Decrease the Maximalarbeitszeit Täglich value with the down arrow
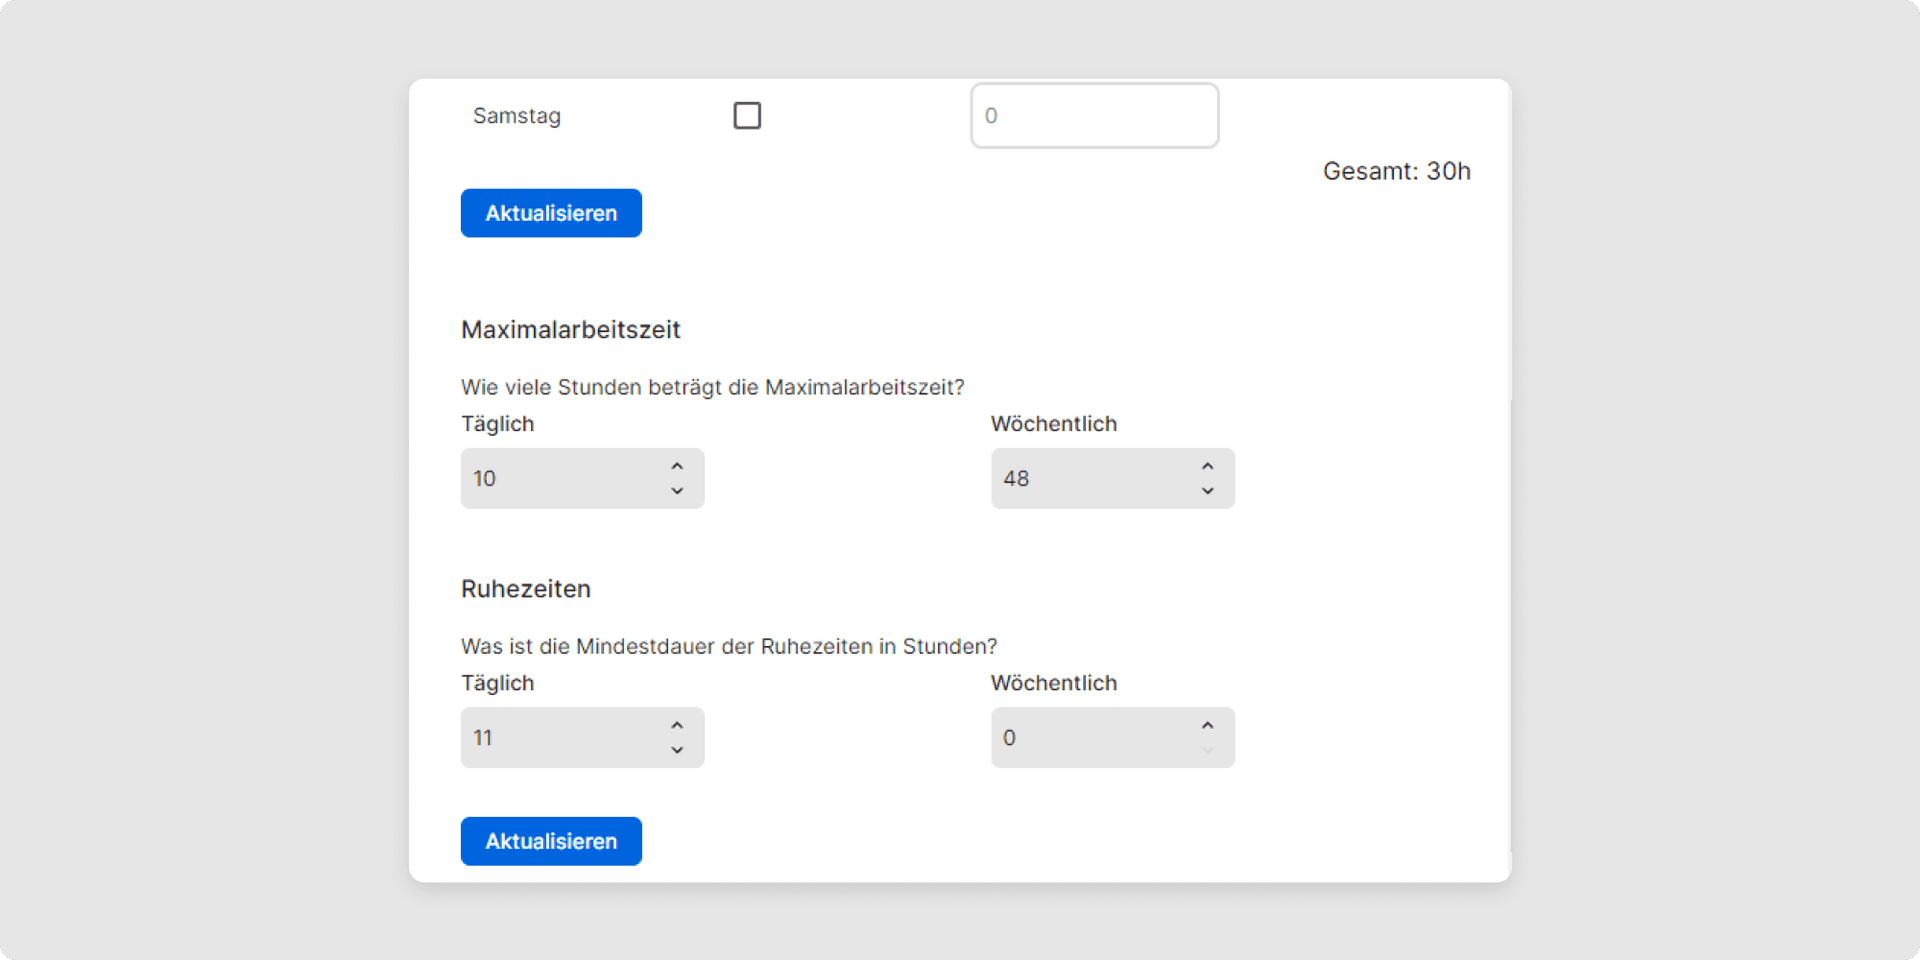This screenshot has height=960, width=1920. [677, 491]
